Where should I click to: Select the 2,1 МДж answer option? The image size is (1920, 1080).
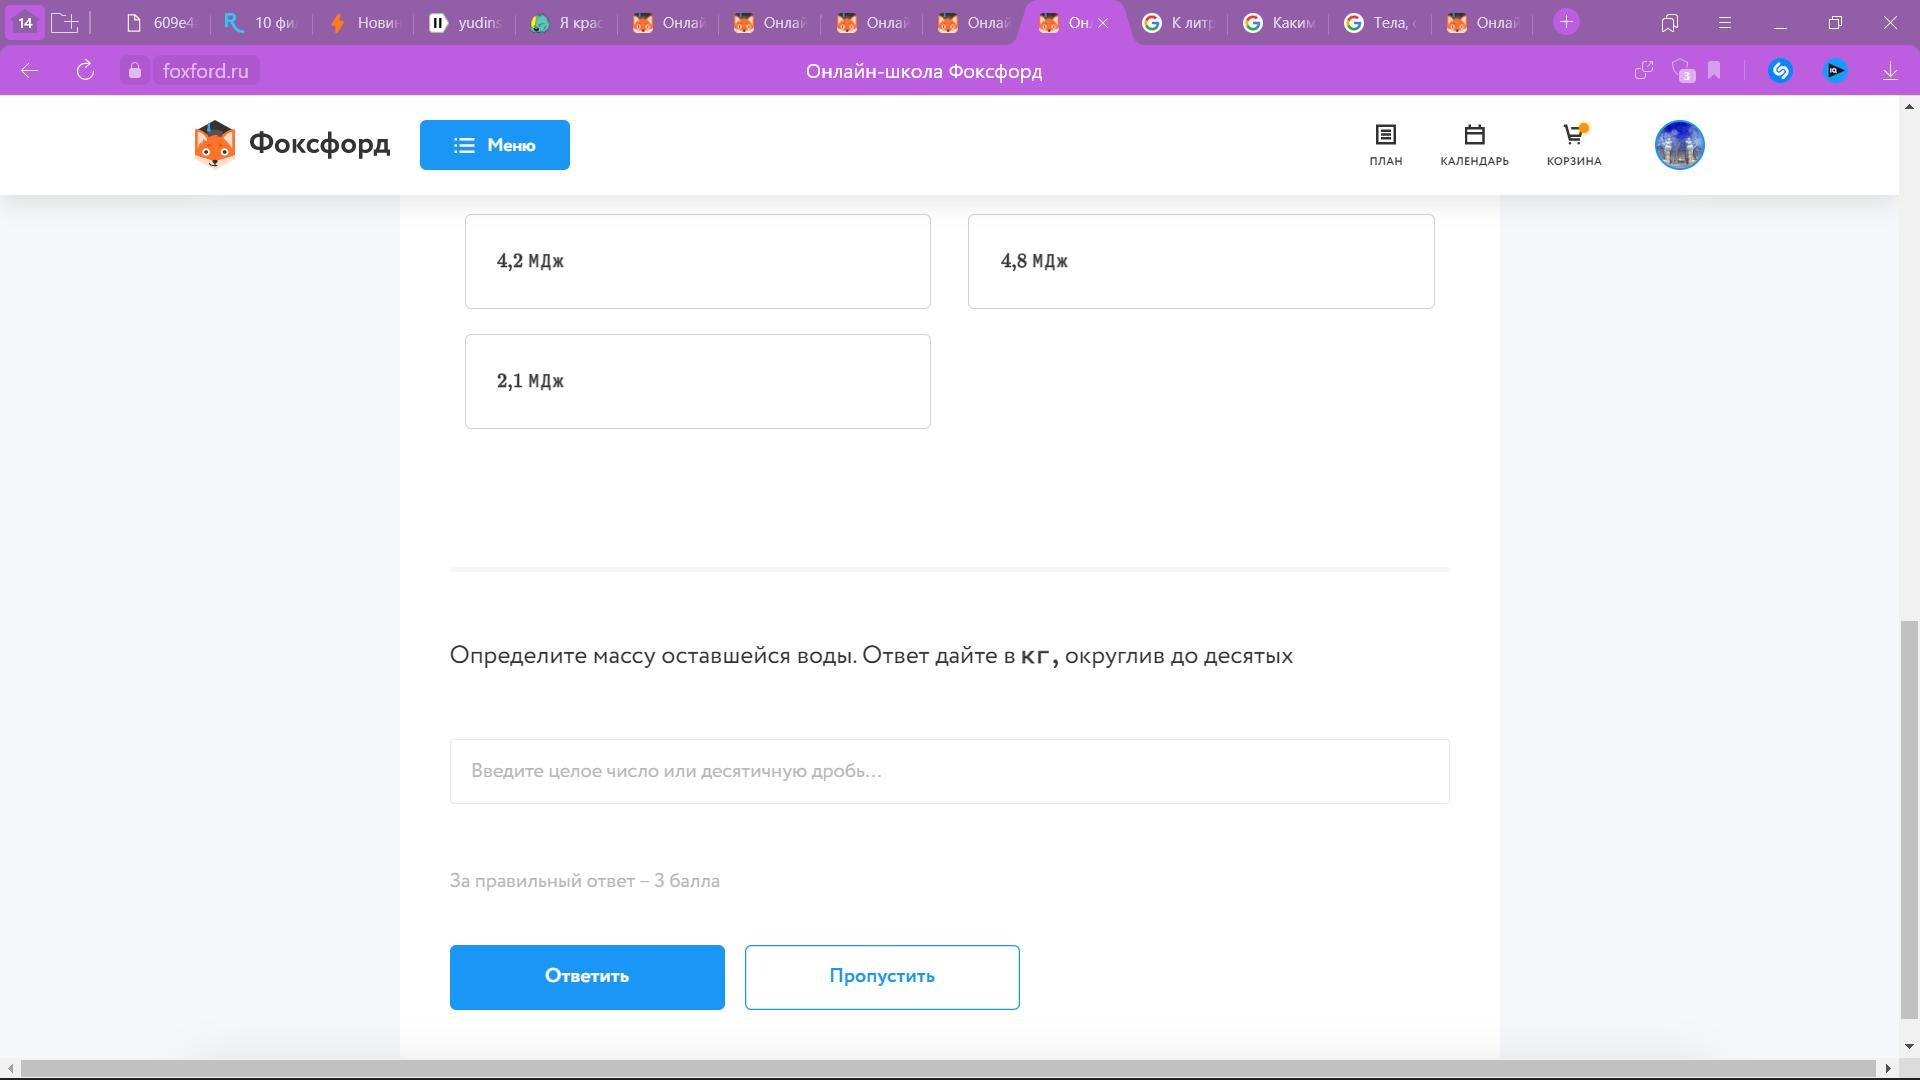[x=697, y=381]
